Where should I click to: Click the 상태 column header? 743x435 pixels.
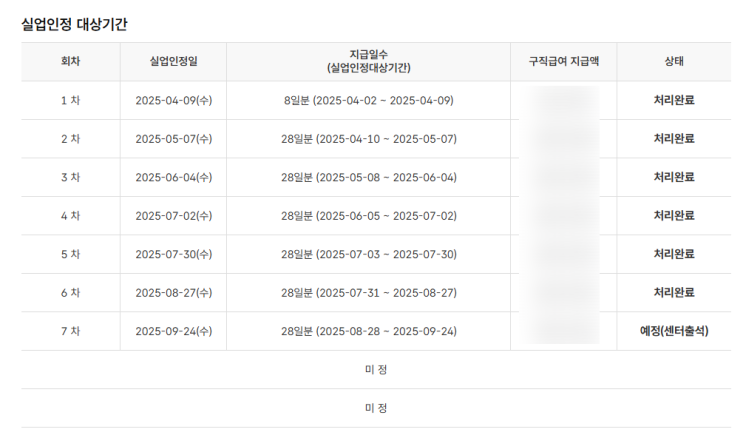click(x=674, y=62)
